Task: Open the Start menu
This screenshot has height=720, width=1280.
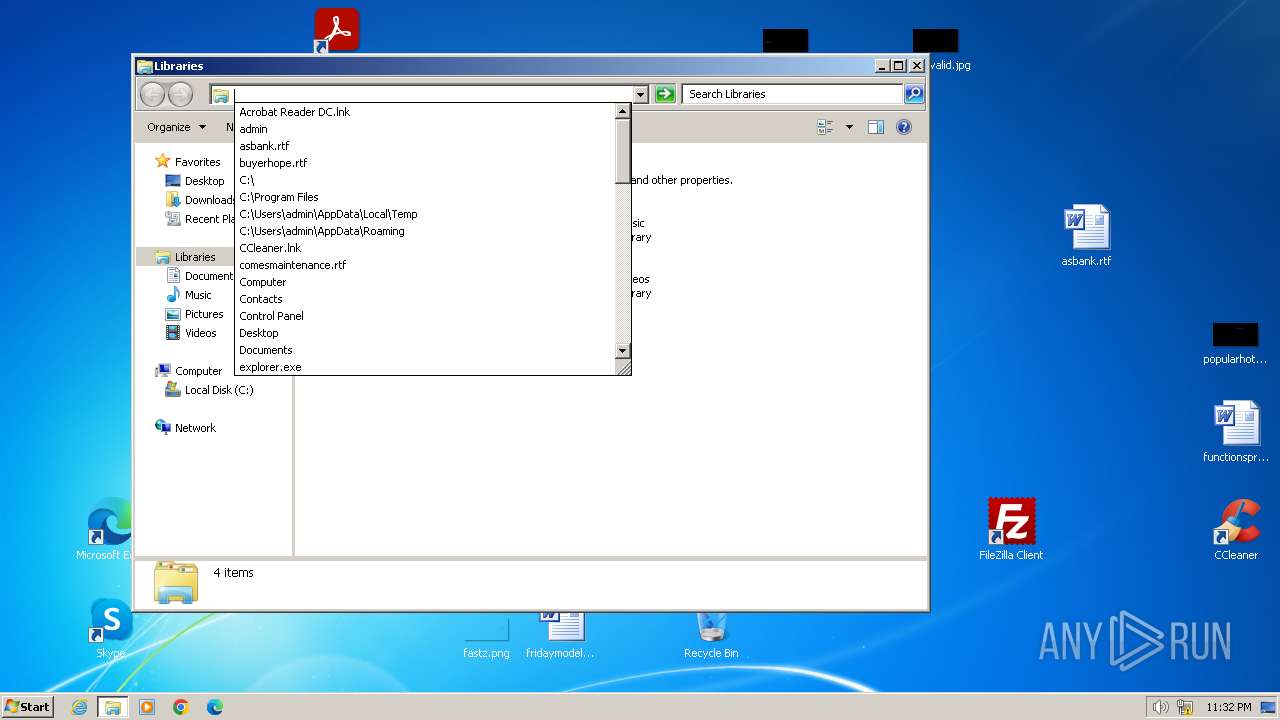Action: tap(28, 707)
